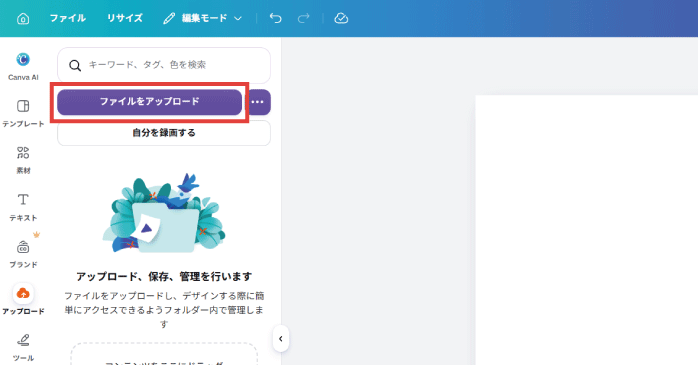Open the 素材 elements panel

23,160
